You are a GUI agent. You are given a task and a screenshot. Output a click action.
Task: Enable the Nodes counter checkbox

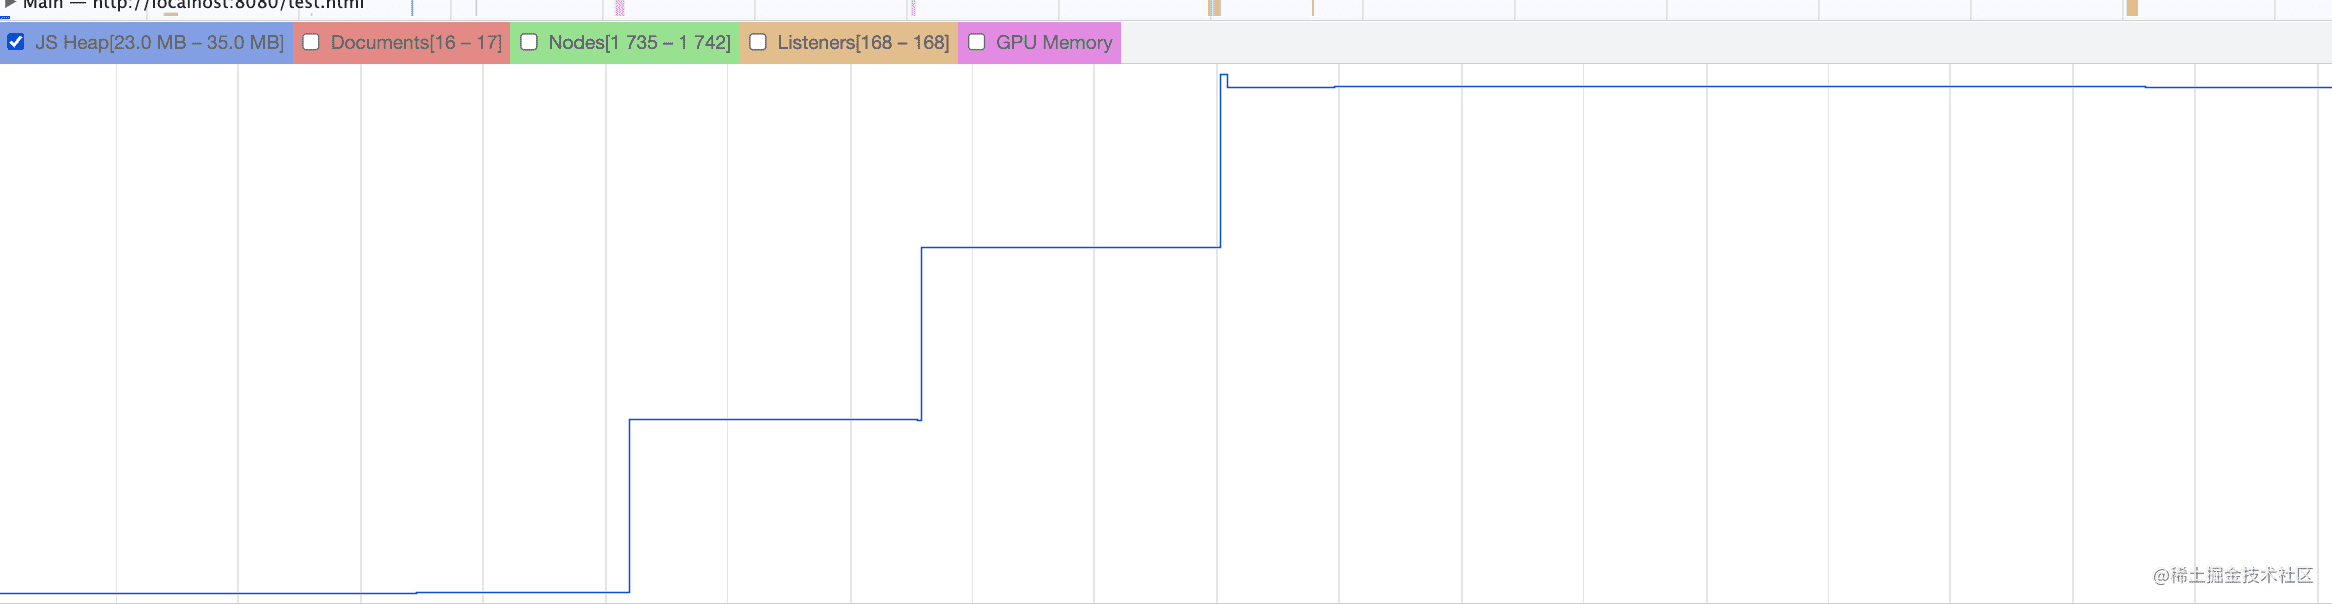pos(529,42)
